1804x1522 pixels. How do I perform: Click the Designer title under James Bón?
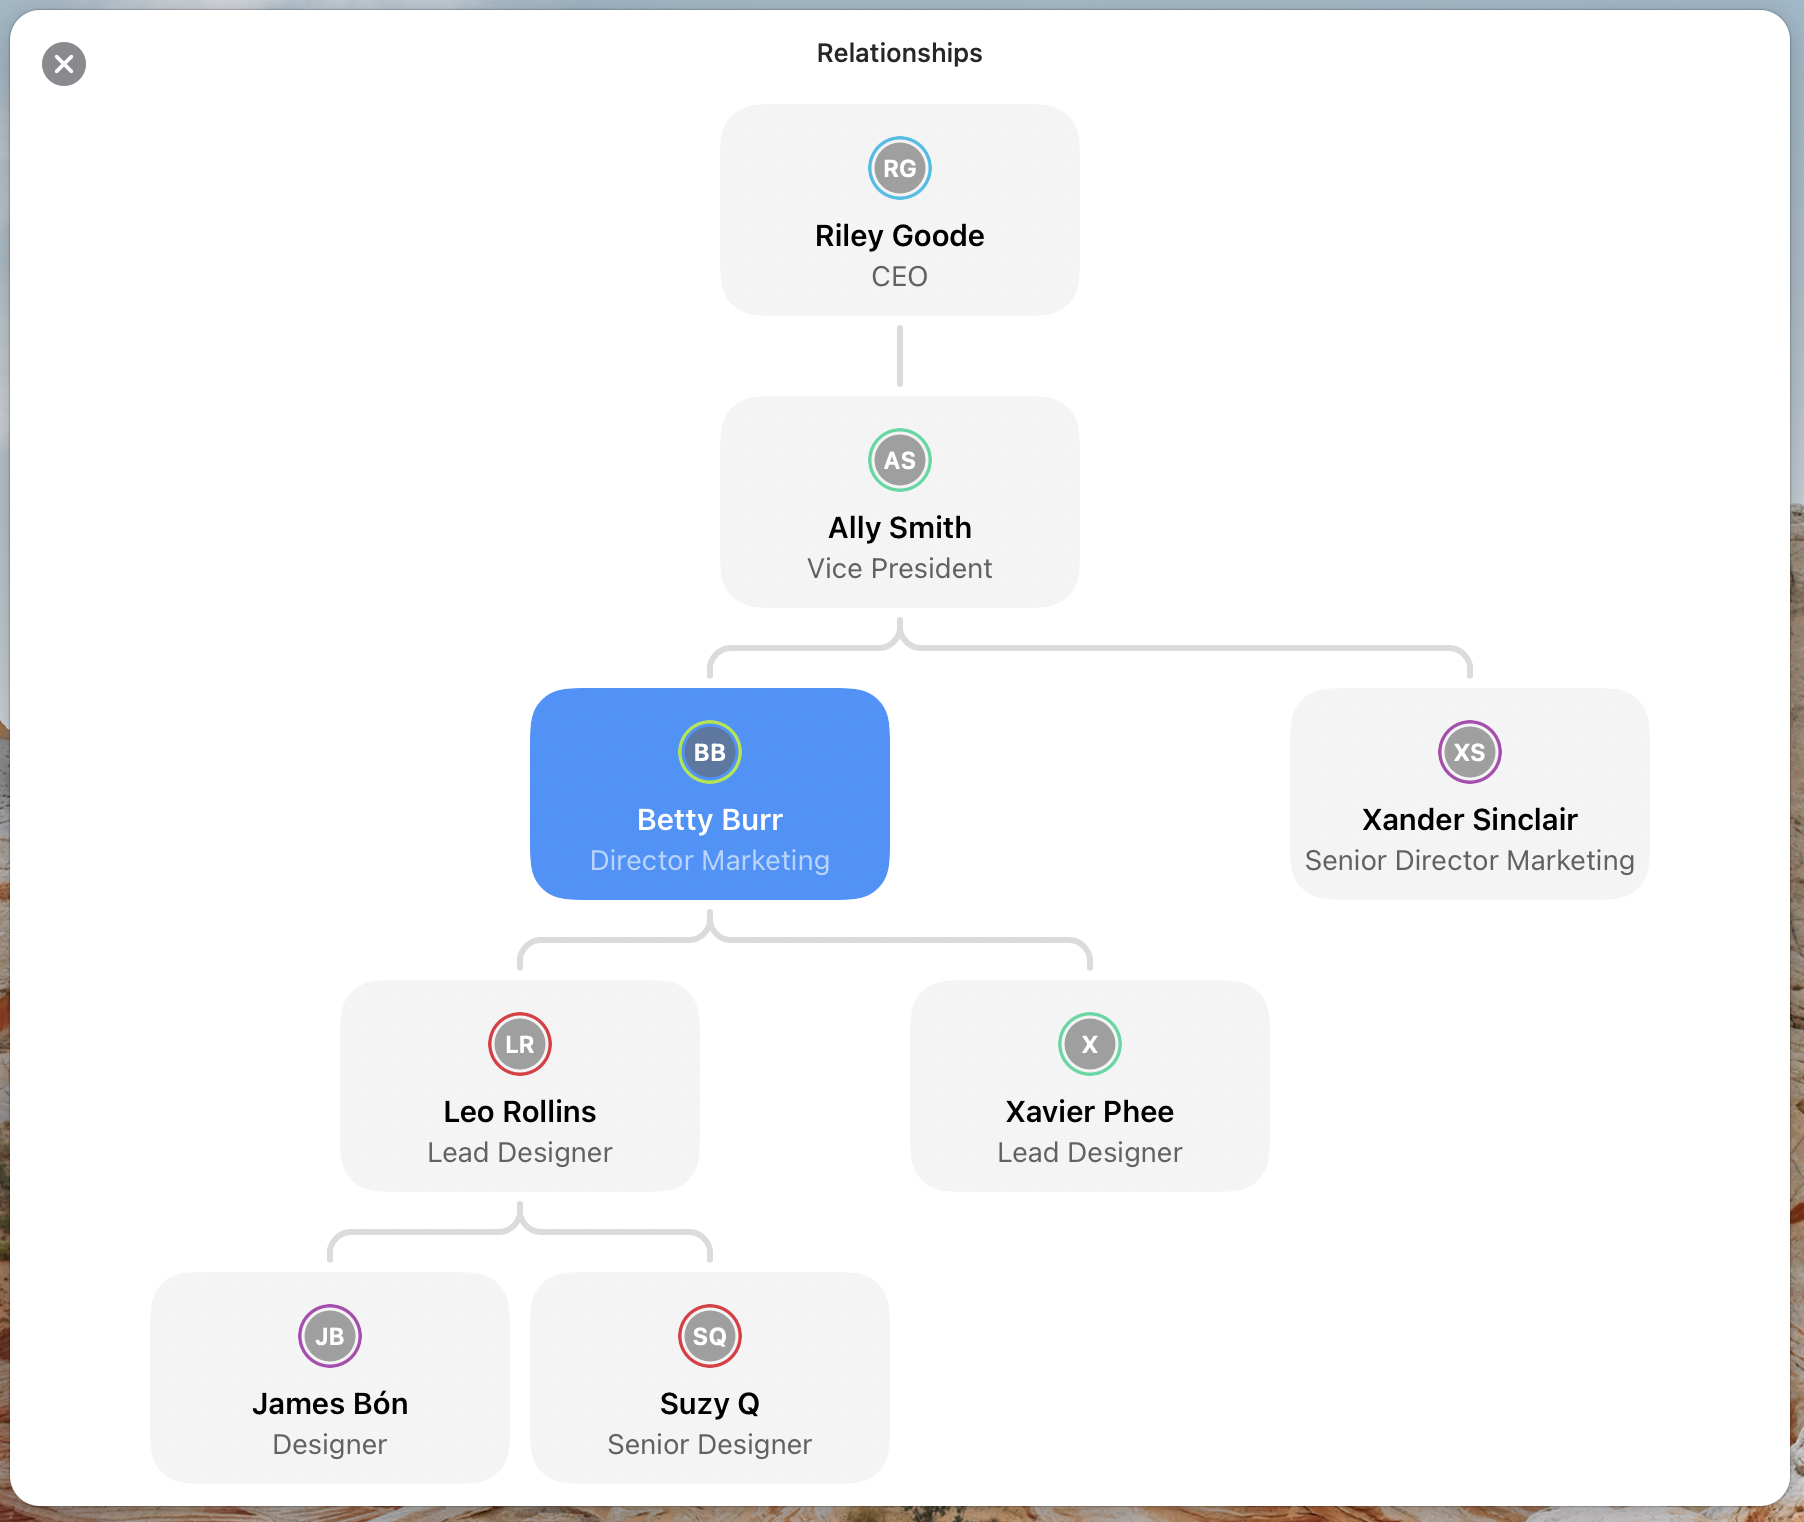click(x=330, y=1445)
